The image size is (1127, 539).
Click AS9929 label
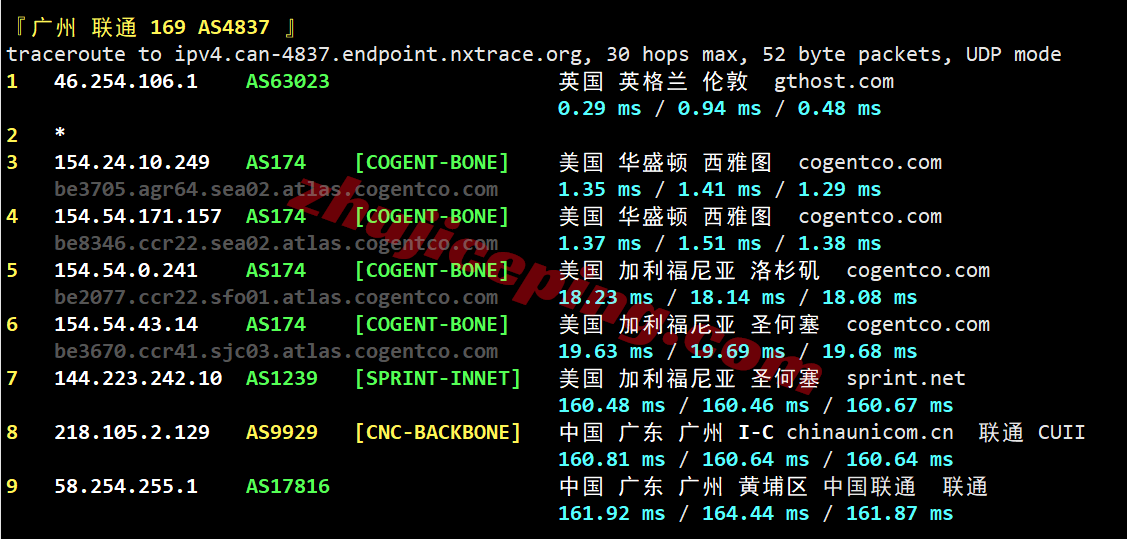[282, 432]
